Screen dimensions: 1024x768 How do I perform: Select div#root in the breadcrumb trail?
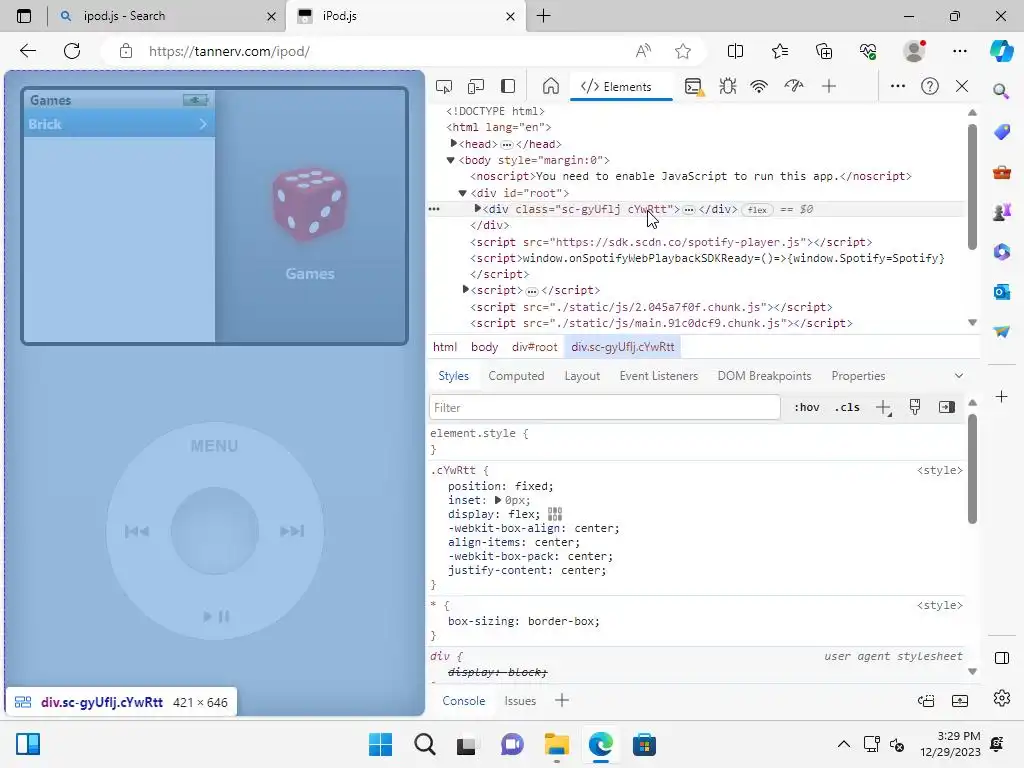click(x=534, y=347)
